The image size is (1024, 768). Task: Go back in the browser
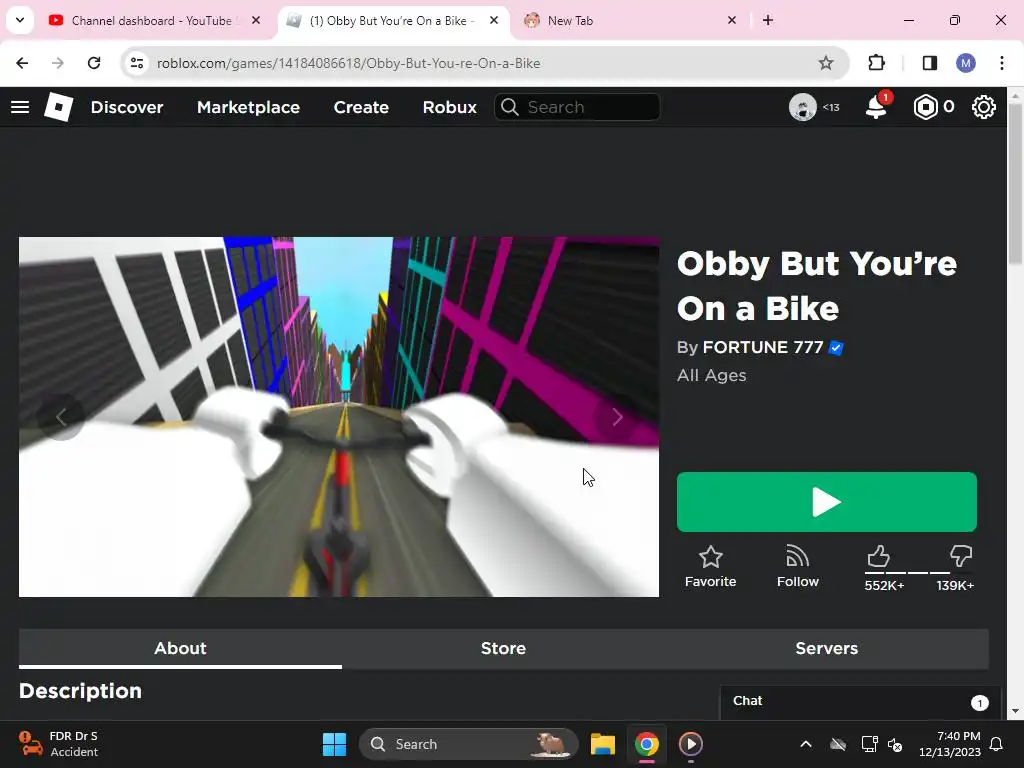(22, 63)
